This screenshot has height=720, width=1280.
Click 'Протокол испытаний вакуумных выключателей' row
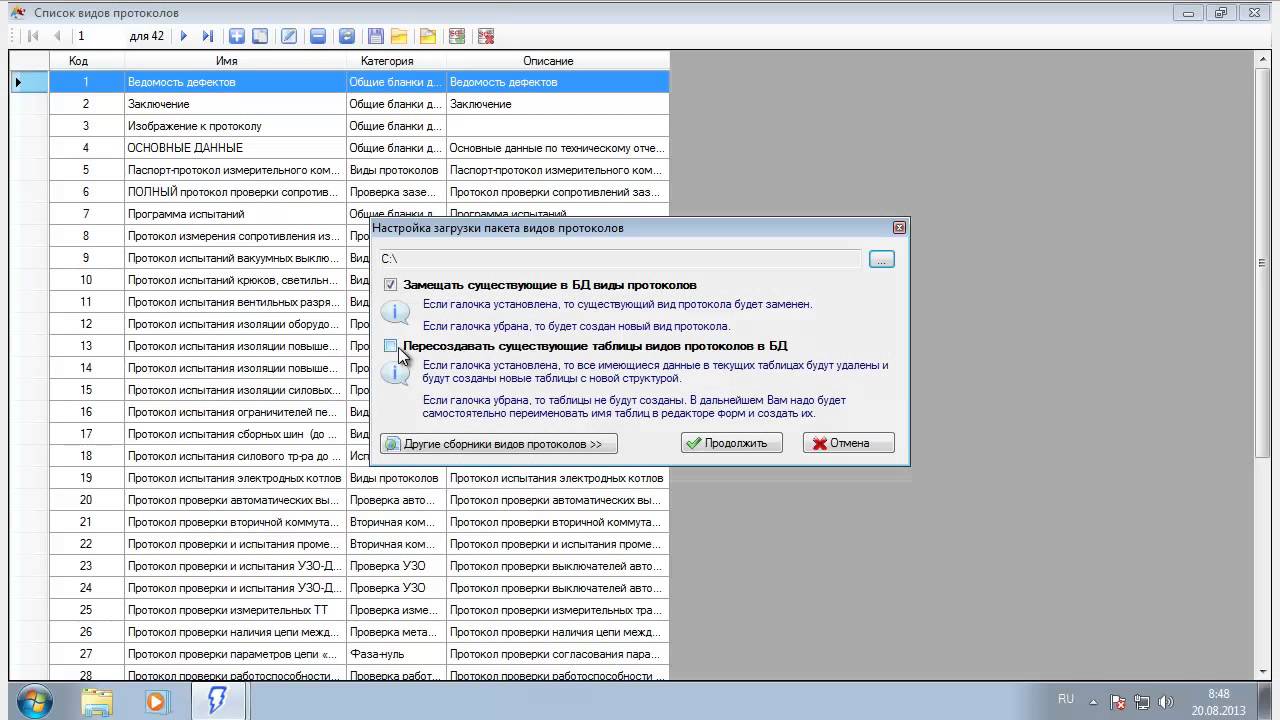coord(235,258)
